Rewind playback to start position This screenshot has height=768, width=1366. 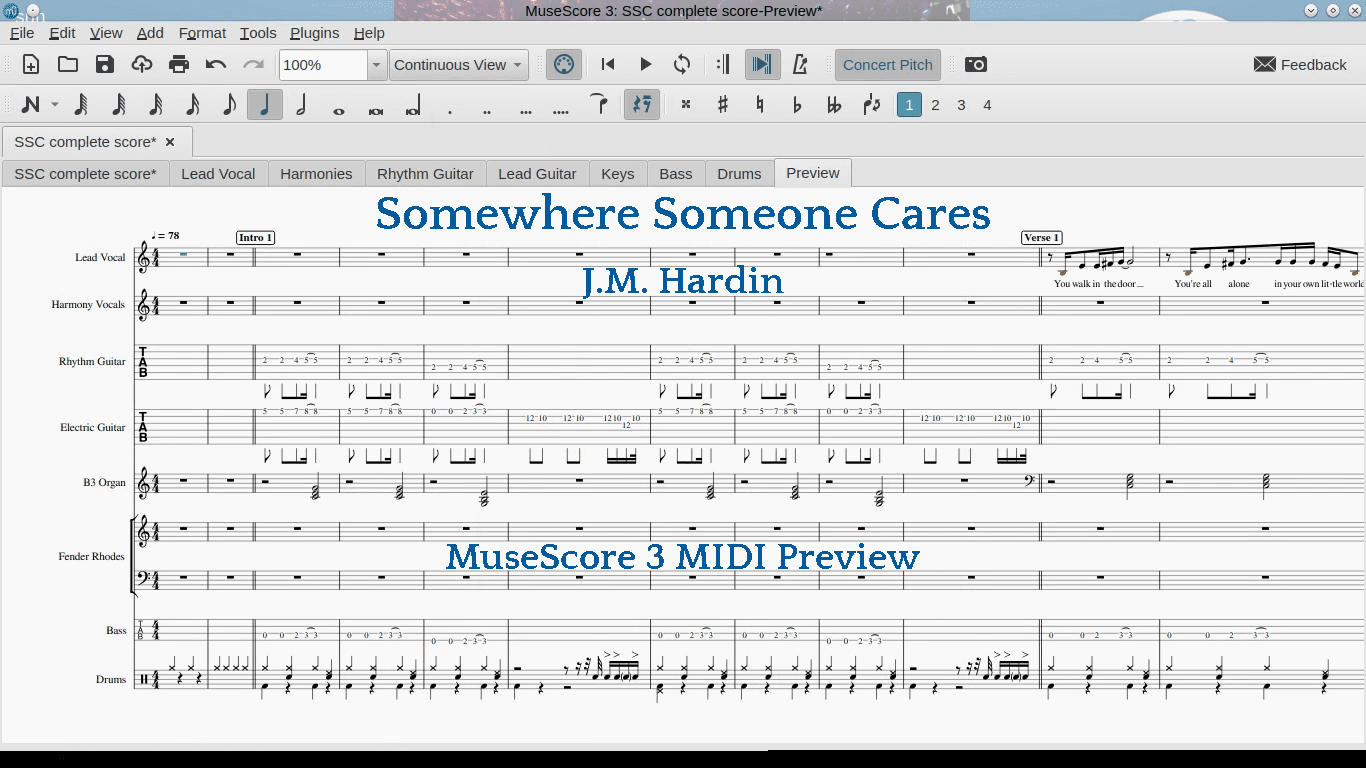click(x=608, y=65)
